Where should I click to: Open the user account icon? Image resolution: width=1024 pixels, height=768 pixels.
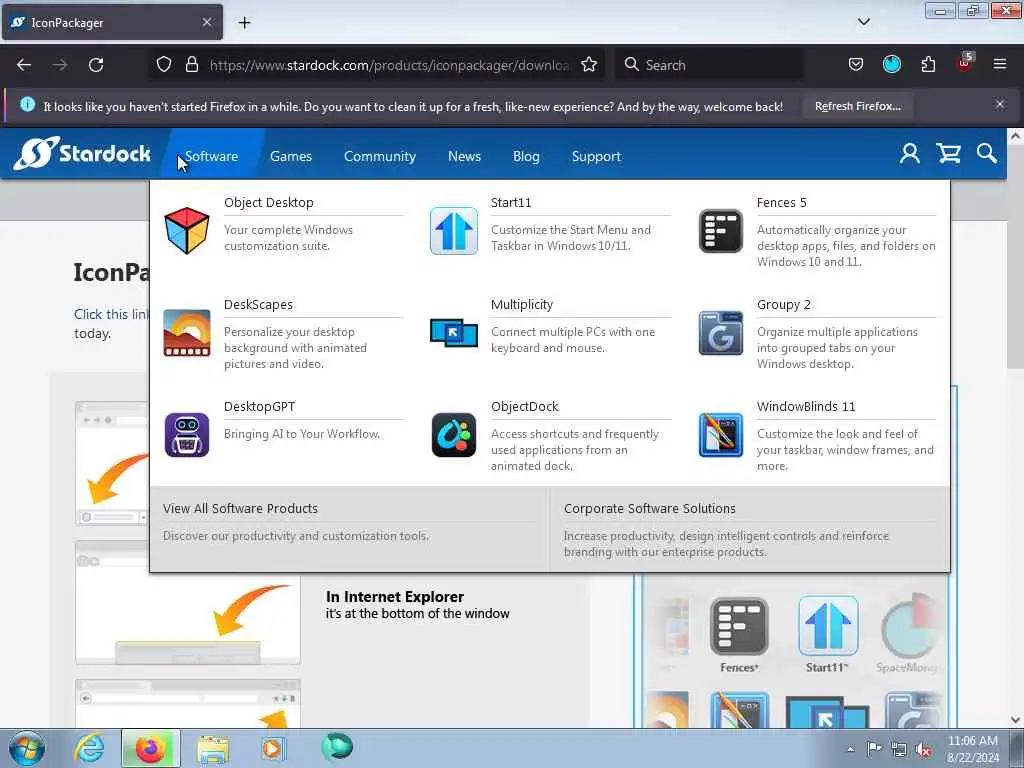point(910,153)
